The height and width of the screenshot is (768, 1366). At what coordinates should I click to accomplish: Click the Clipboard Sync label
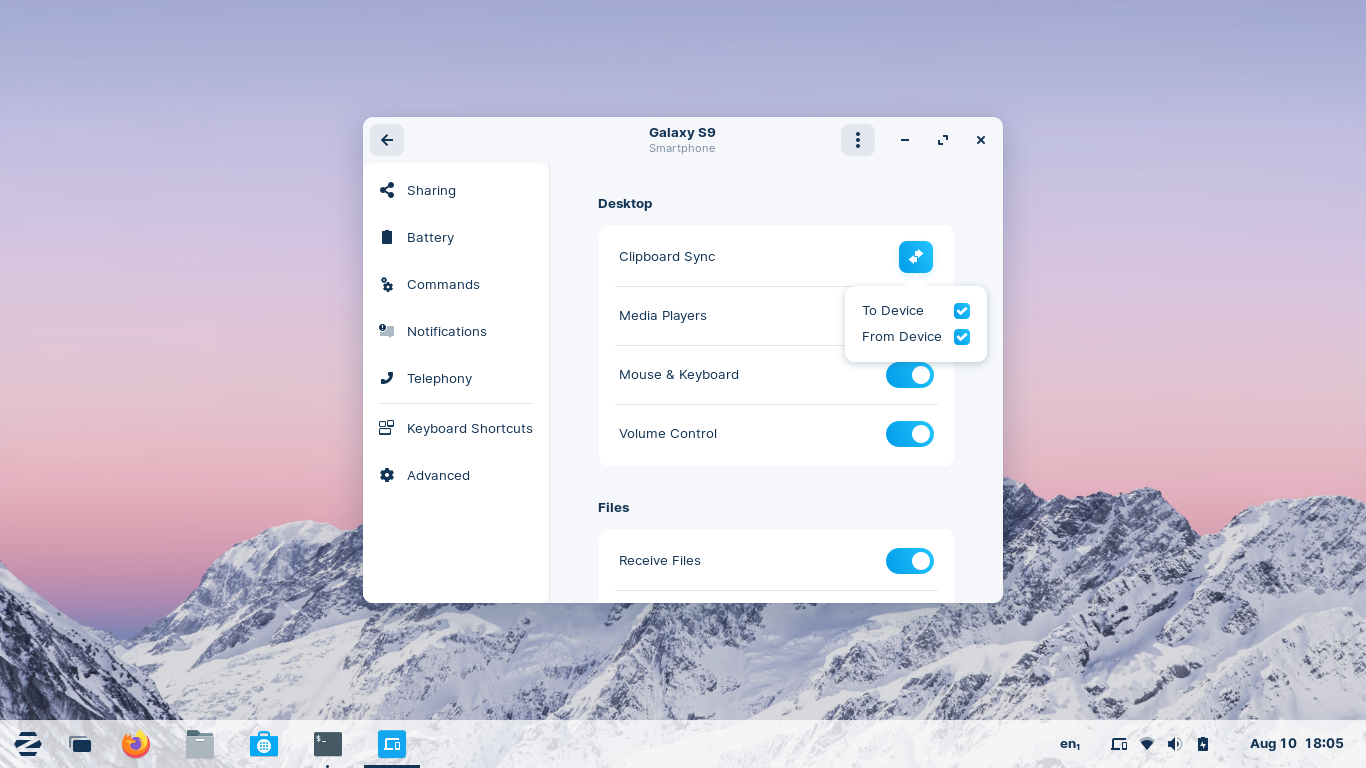point(667,256)
